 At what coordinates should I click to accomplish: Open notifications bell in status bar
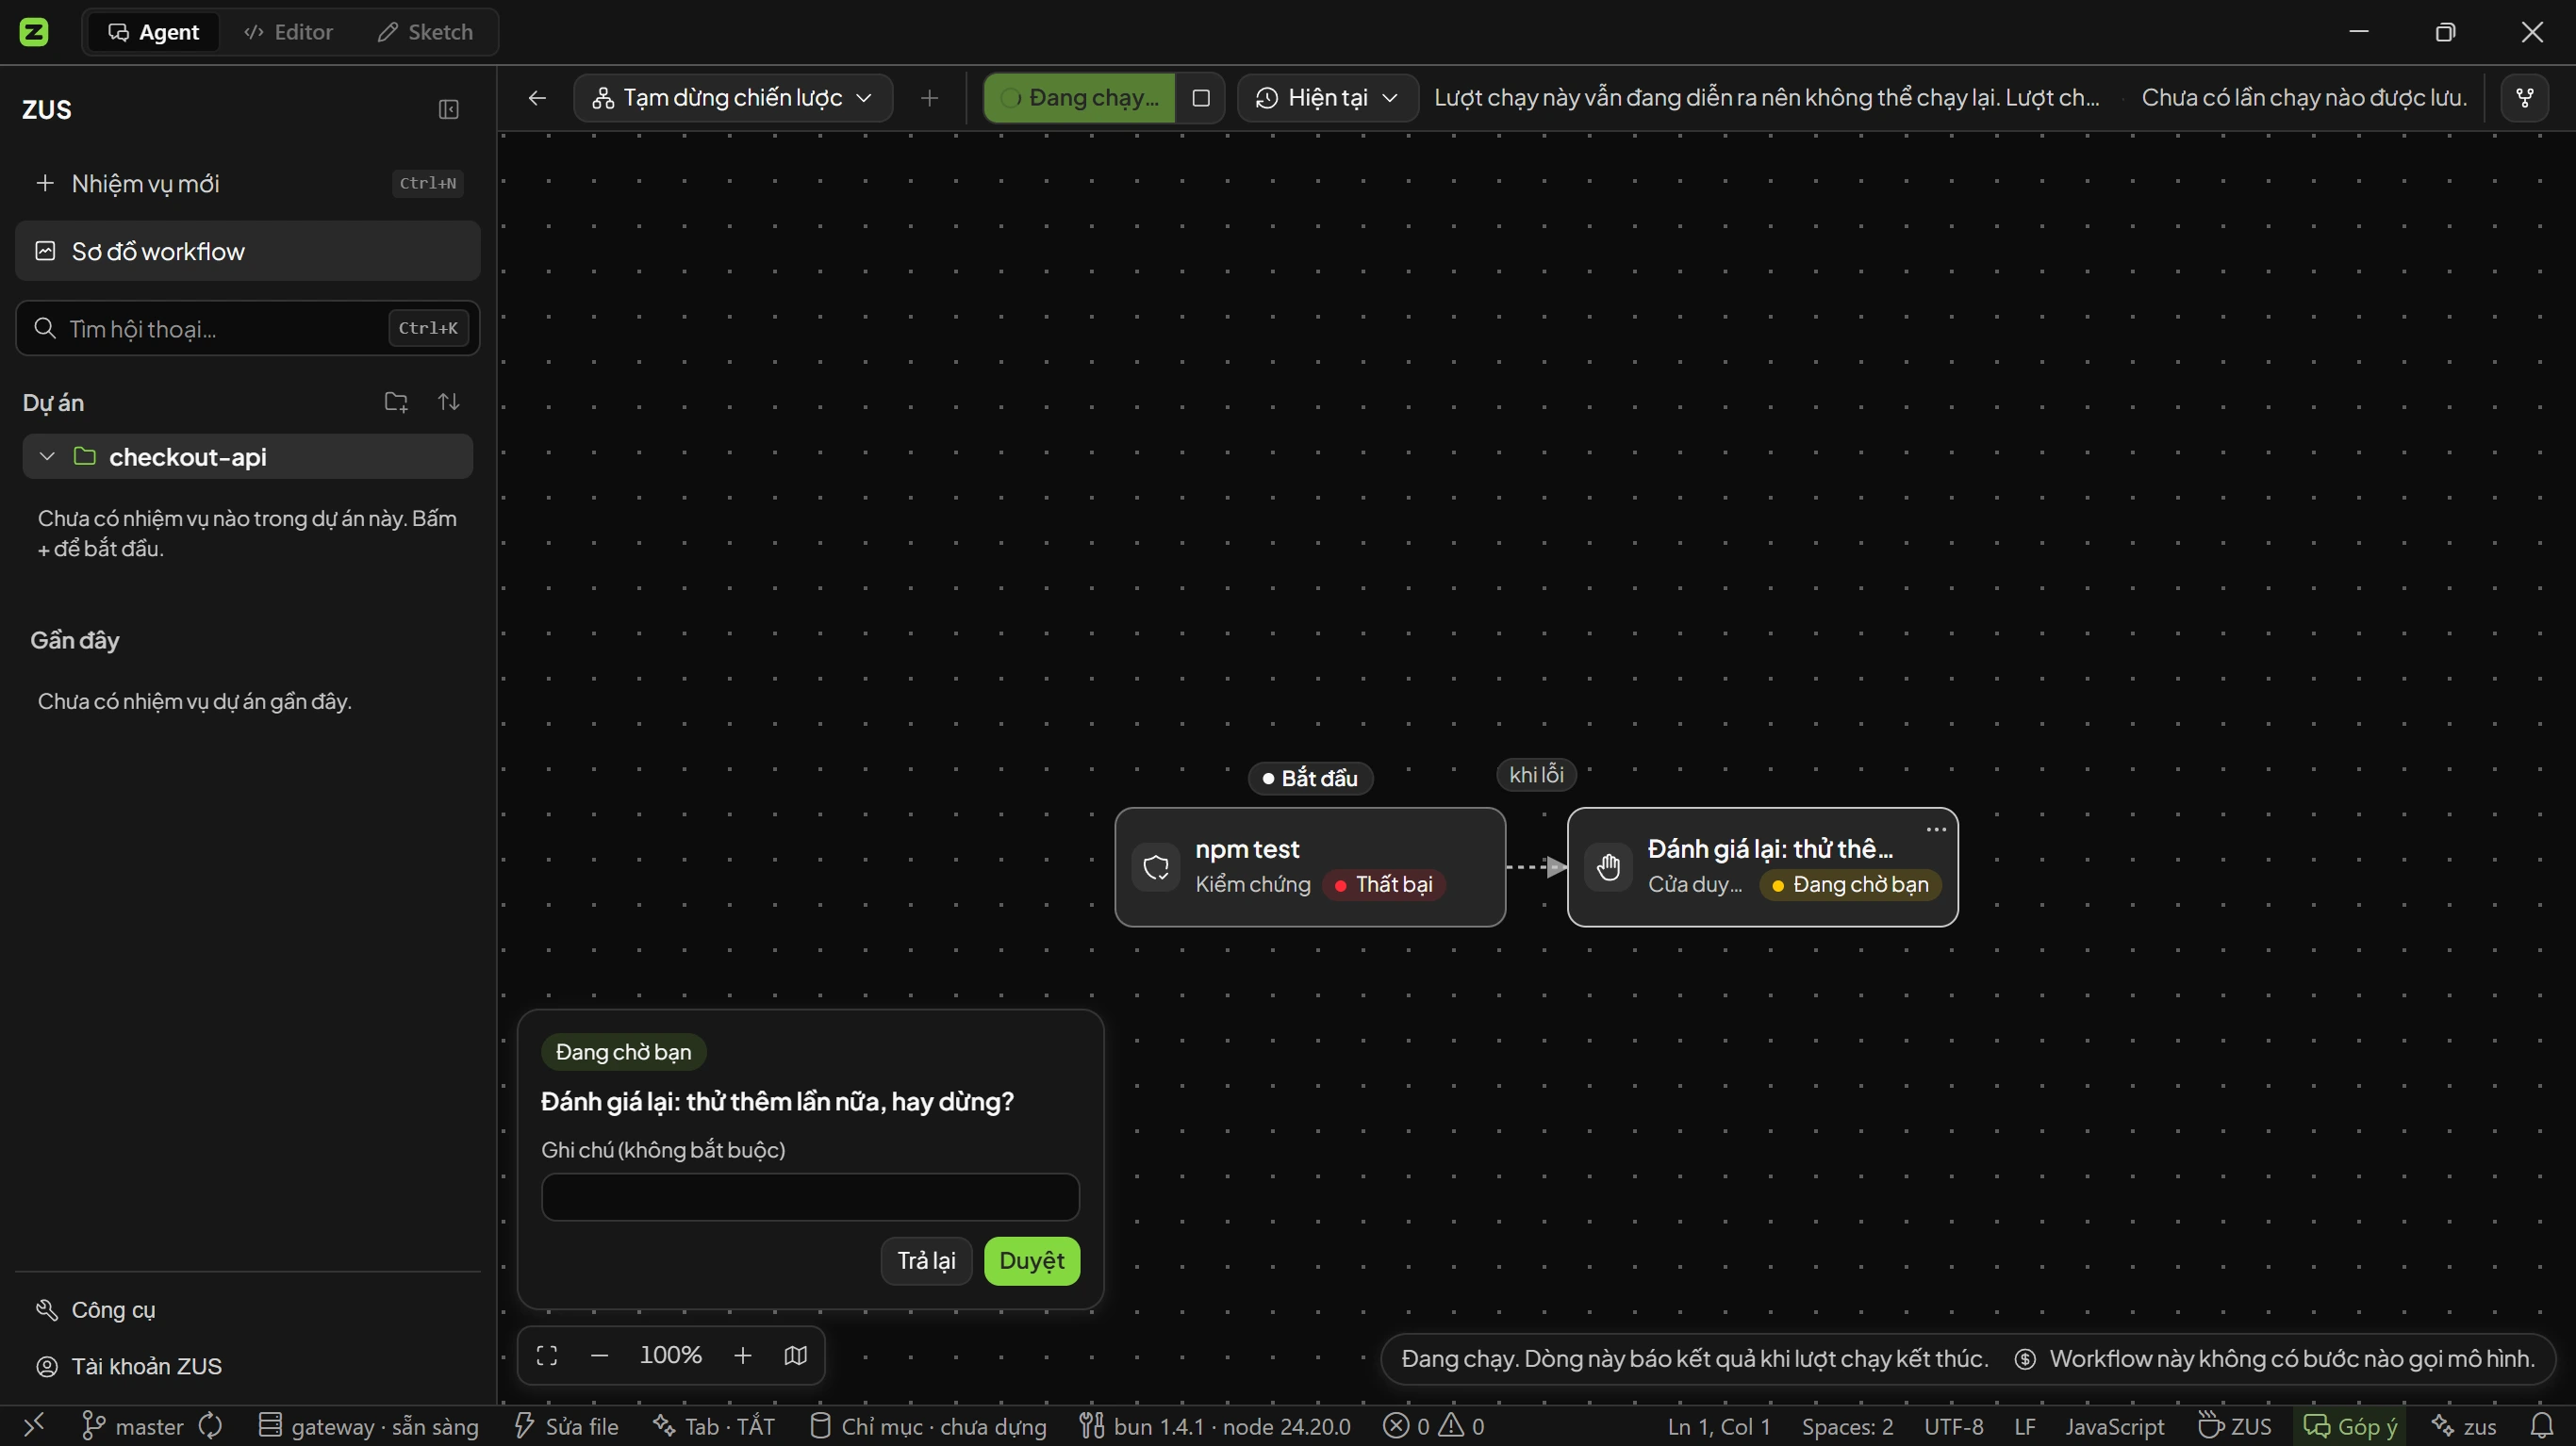coord(2542,1426)
